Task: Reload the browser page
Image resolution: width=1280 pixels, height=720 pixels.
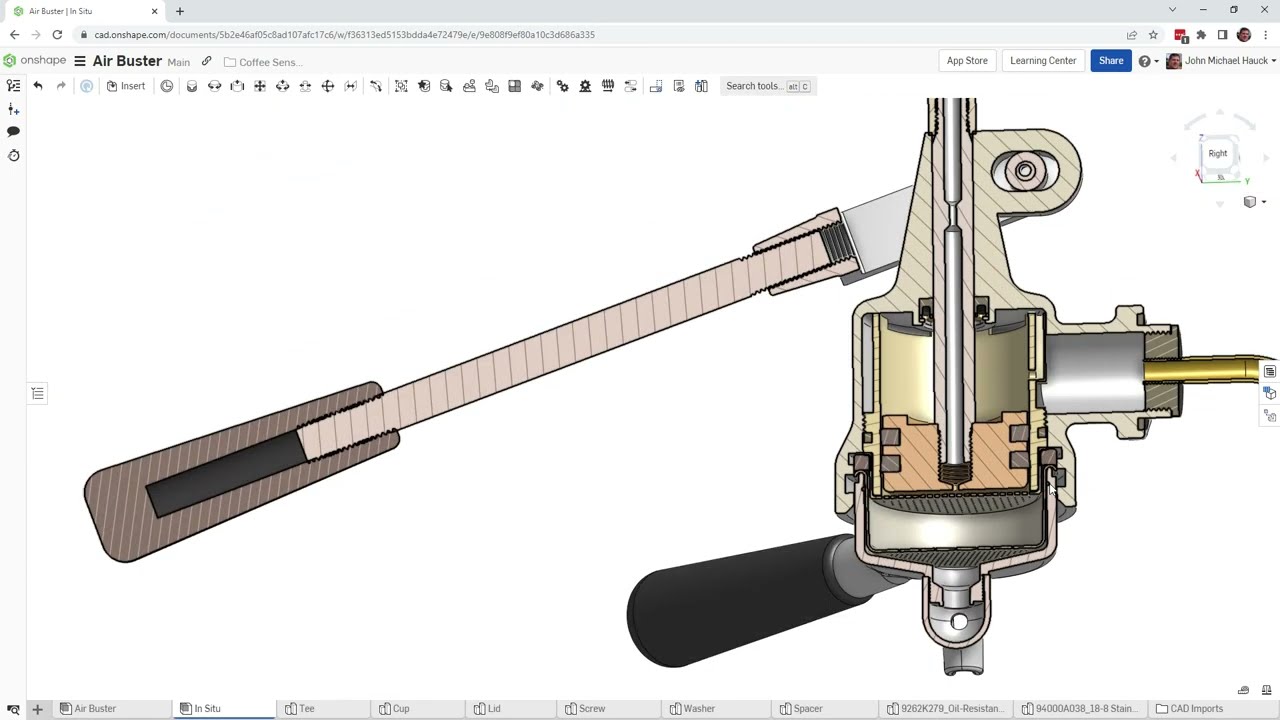Action: (57, 35)
